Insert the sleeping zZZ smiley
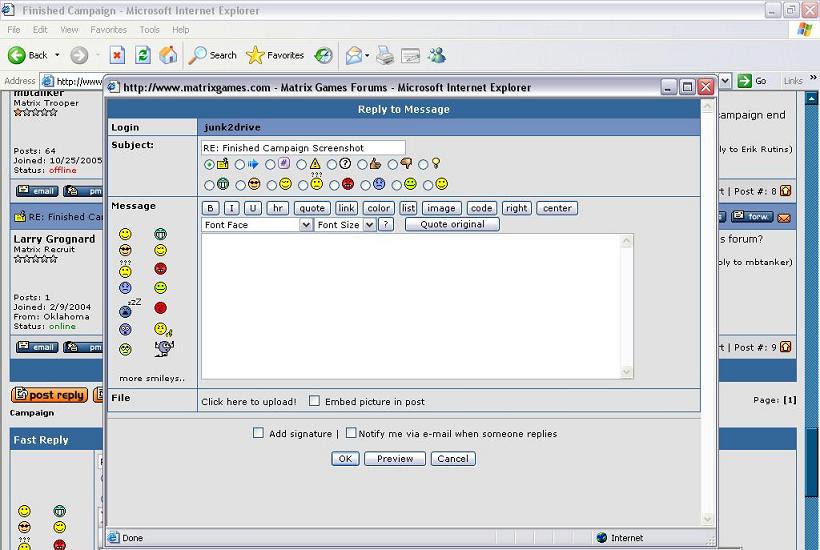 tap(128, 308)
